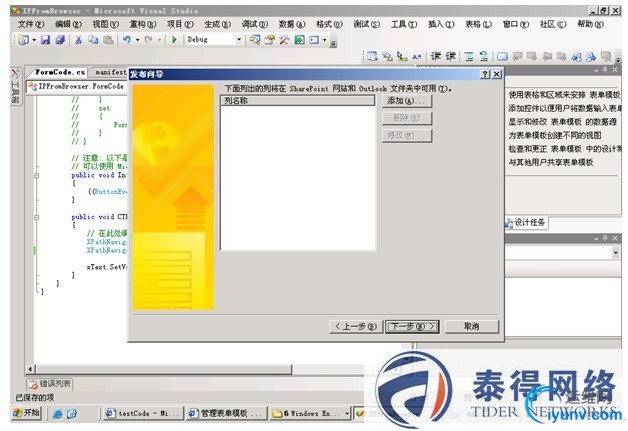628x431 pixels.
Task: Undo the last action
Action: pos(127,40)
